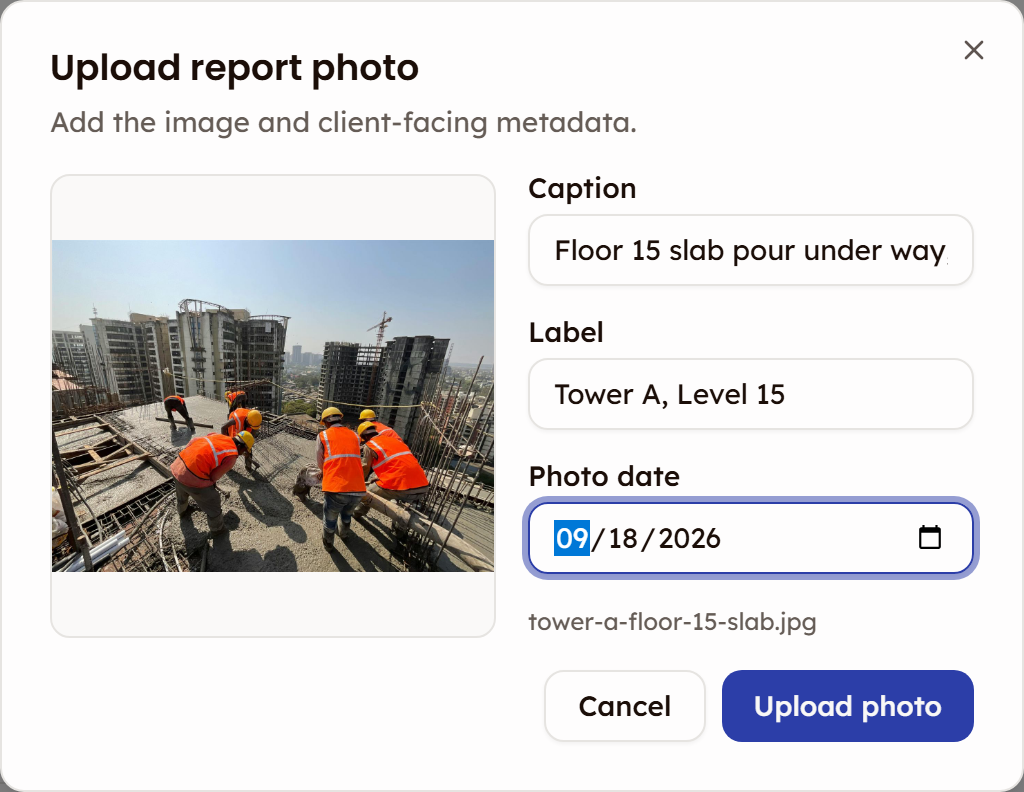Click the Upload photo button

(848, 706)
